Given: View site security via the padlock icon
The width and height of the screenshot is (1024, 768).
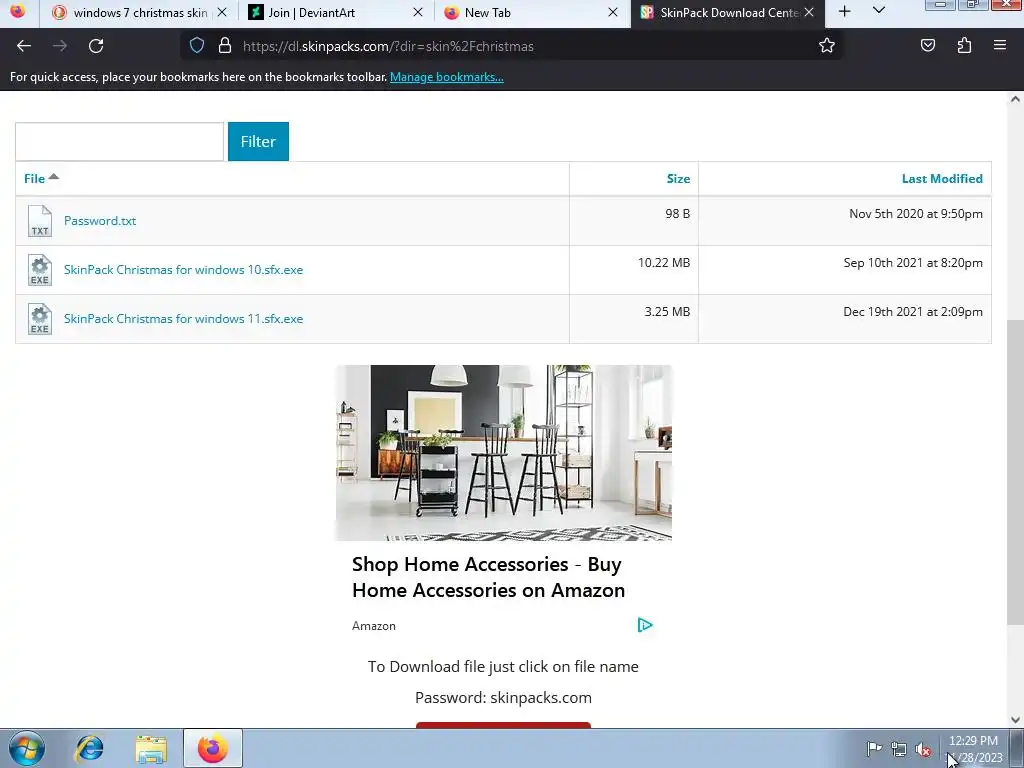Looking at the screenshot, I should [225, 46].
